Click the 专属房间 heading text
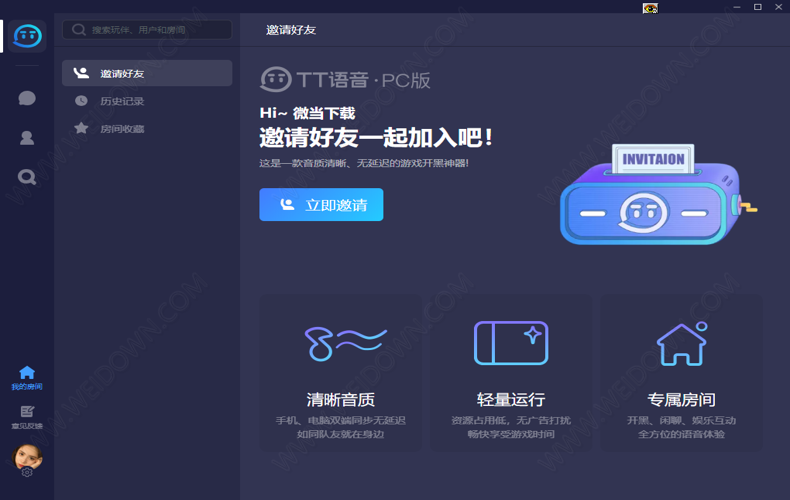Viewport: 790px width, 500px height. point(682,400)
